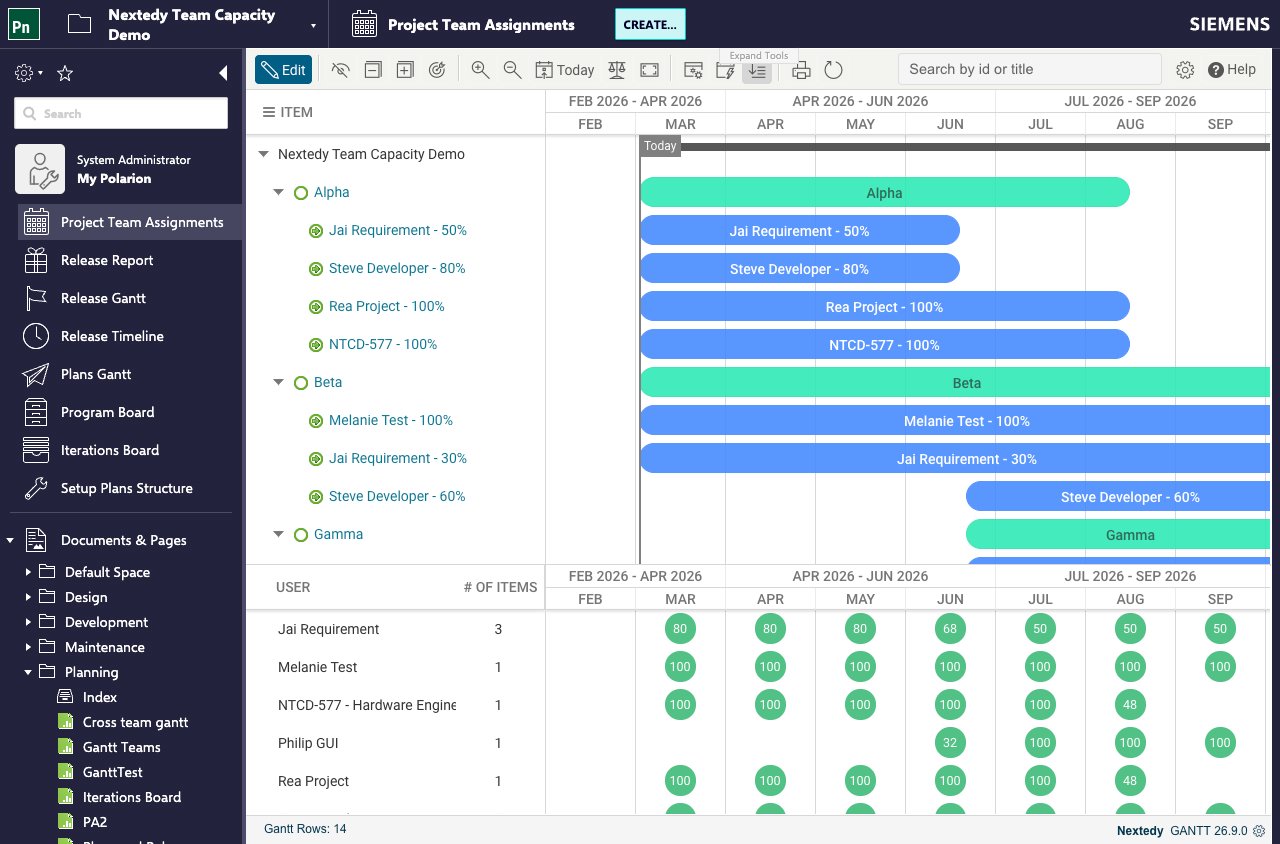Image resolution: width=1280 pixels, height=844 pixels.
Task: Expand the Design folder
Action: [28, 597]
